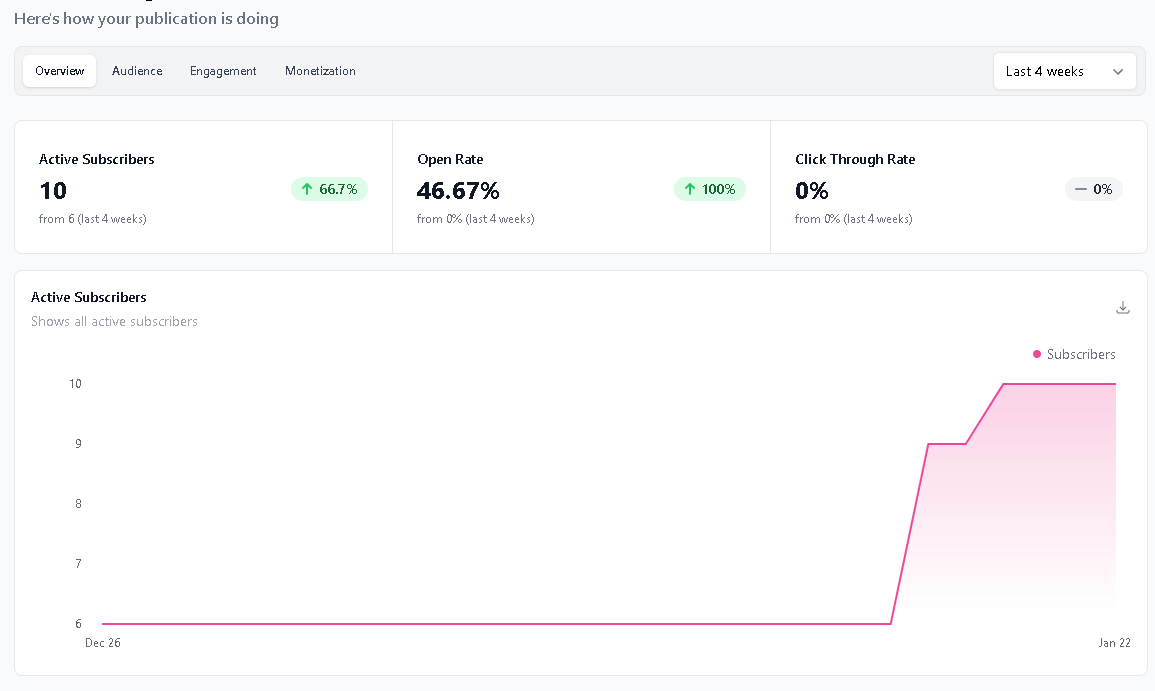The height and width of the screenshot is (691, 1155).
Task: Select the Open Rate stat card title
Action: point(450,159)
